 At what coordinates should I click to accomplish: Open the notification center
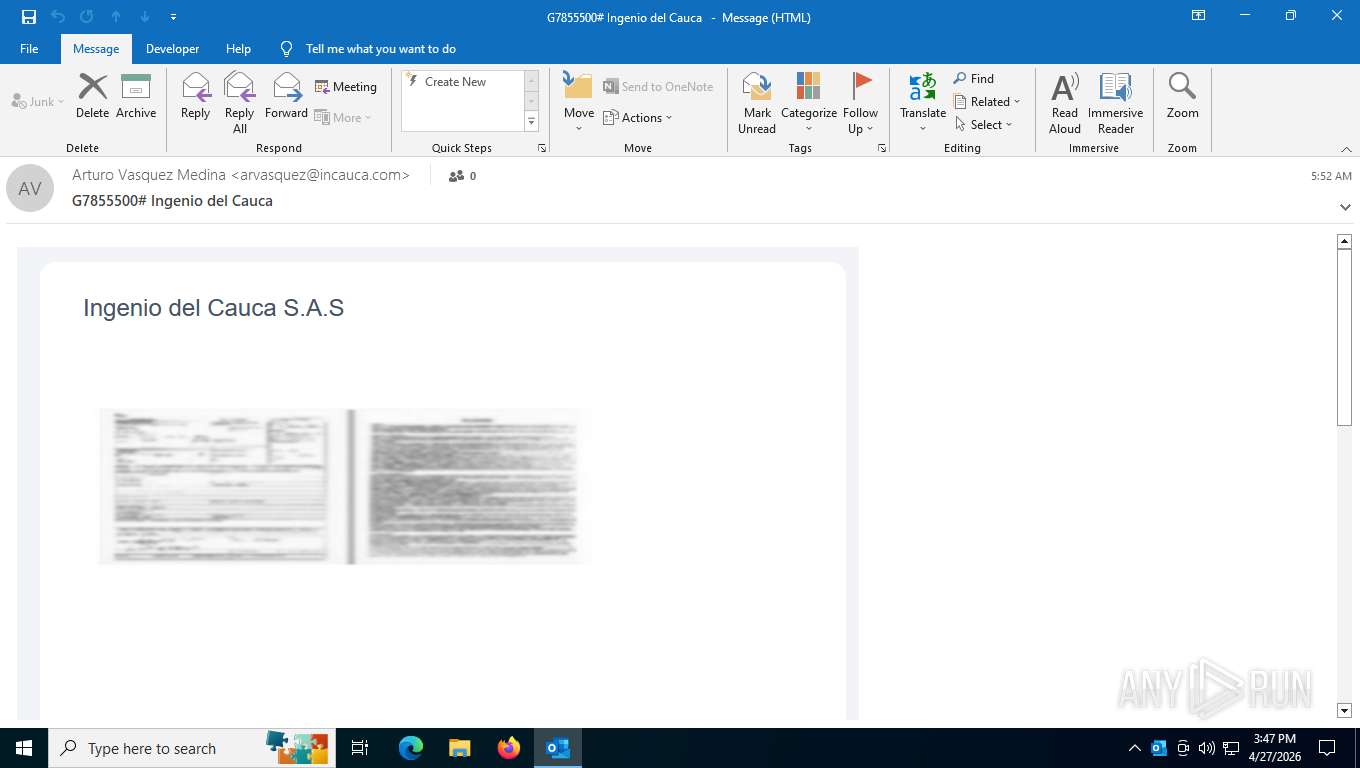[x=1327, y=748]
